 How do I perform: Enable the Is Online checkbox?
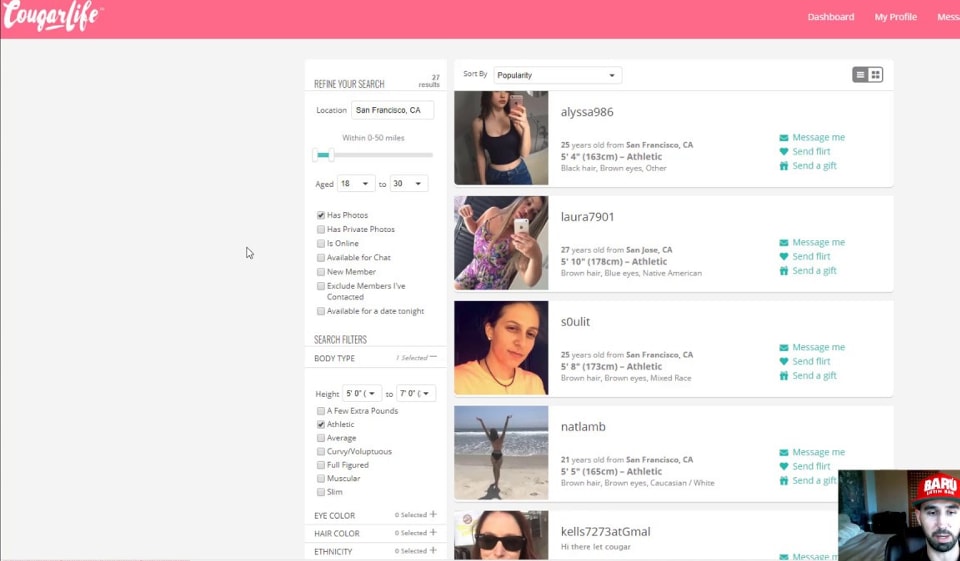[321, 244]
